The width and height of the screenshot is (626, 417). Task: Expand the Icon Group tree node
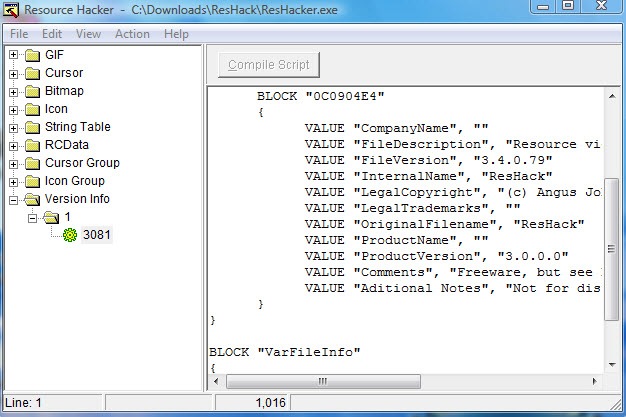[13, 182]
